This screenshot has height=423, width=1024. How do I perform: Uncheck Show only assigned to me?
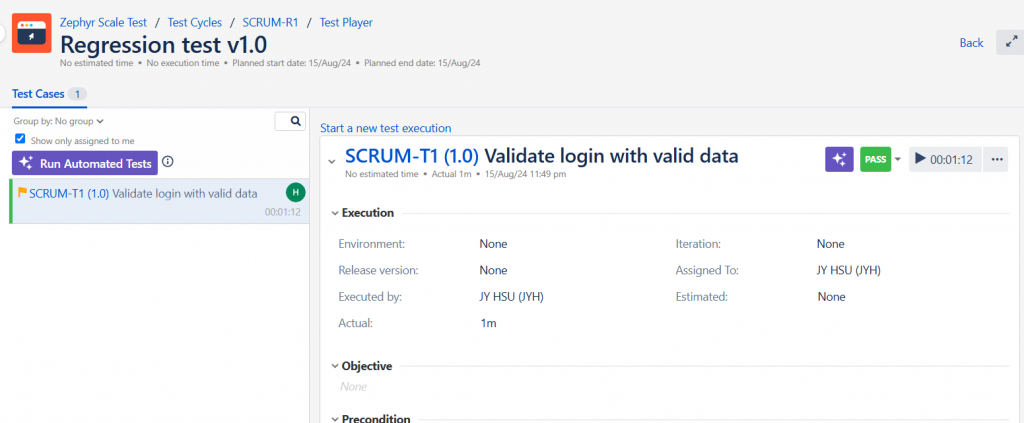(x=20, y=139)
